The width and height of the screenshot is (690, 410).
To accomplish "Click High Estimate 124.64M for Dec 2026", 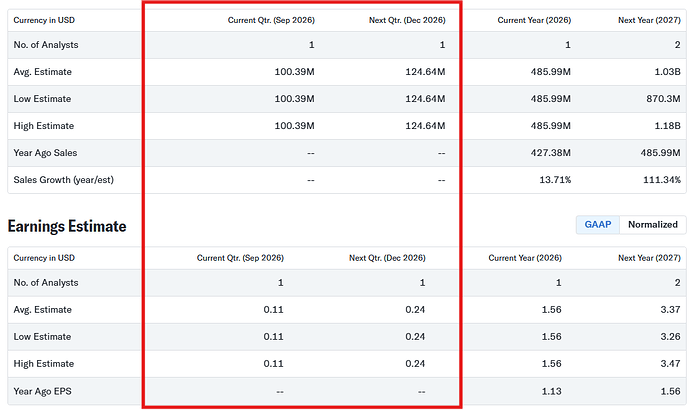I will click(425, 126).
